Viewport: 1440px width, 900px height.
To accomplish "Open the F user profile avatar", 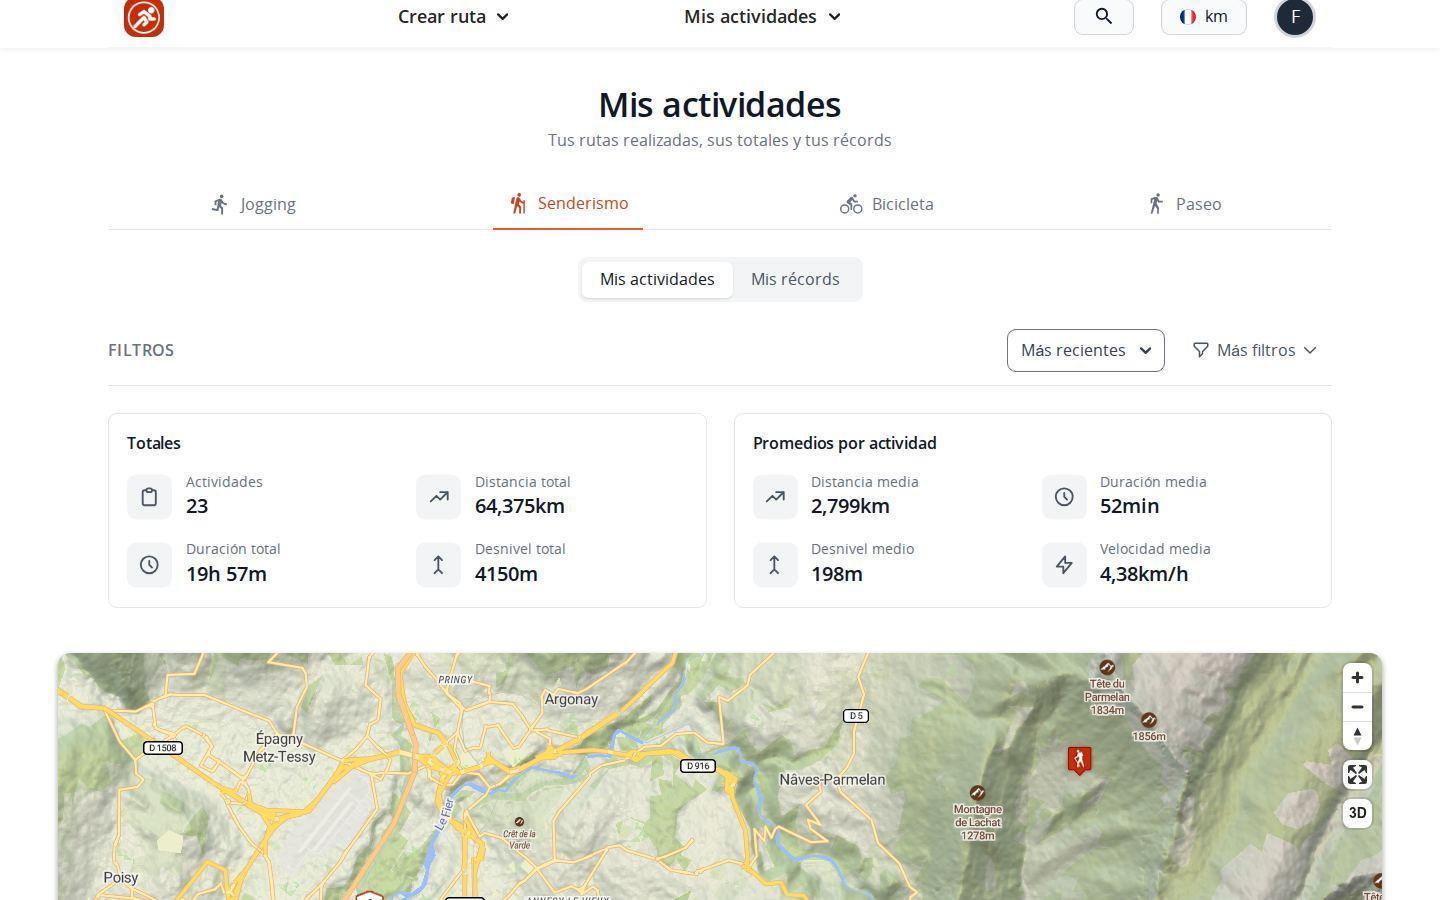I will point(1295,17).
